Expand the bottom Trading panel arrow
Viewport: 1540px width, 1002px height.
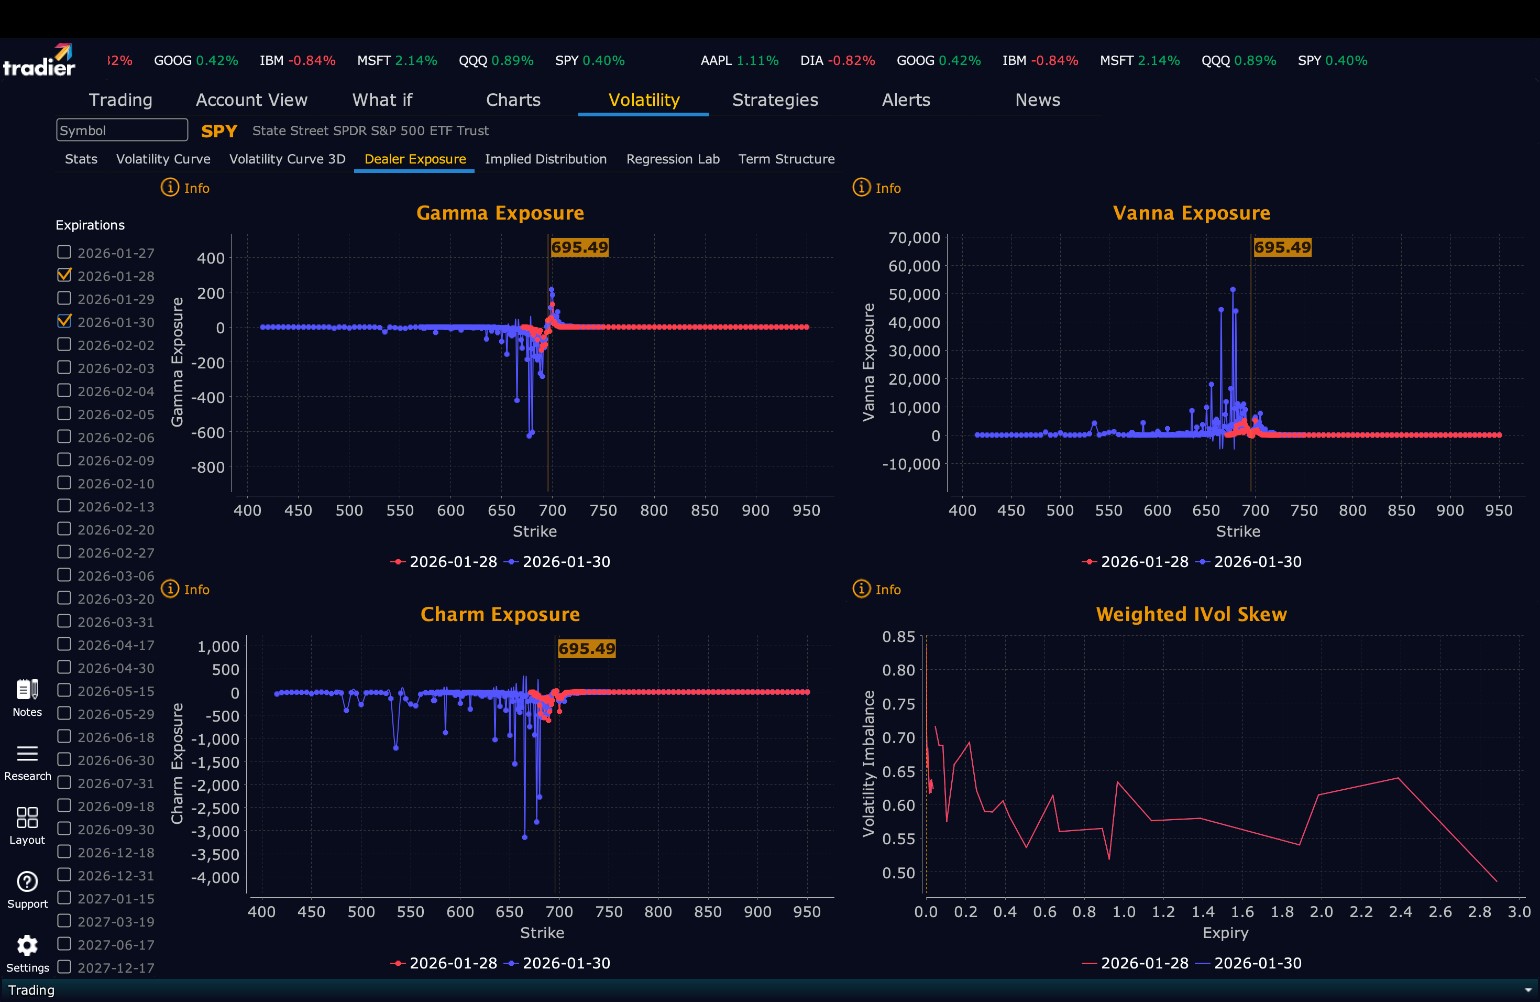[x=1527, y=990]
